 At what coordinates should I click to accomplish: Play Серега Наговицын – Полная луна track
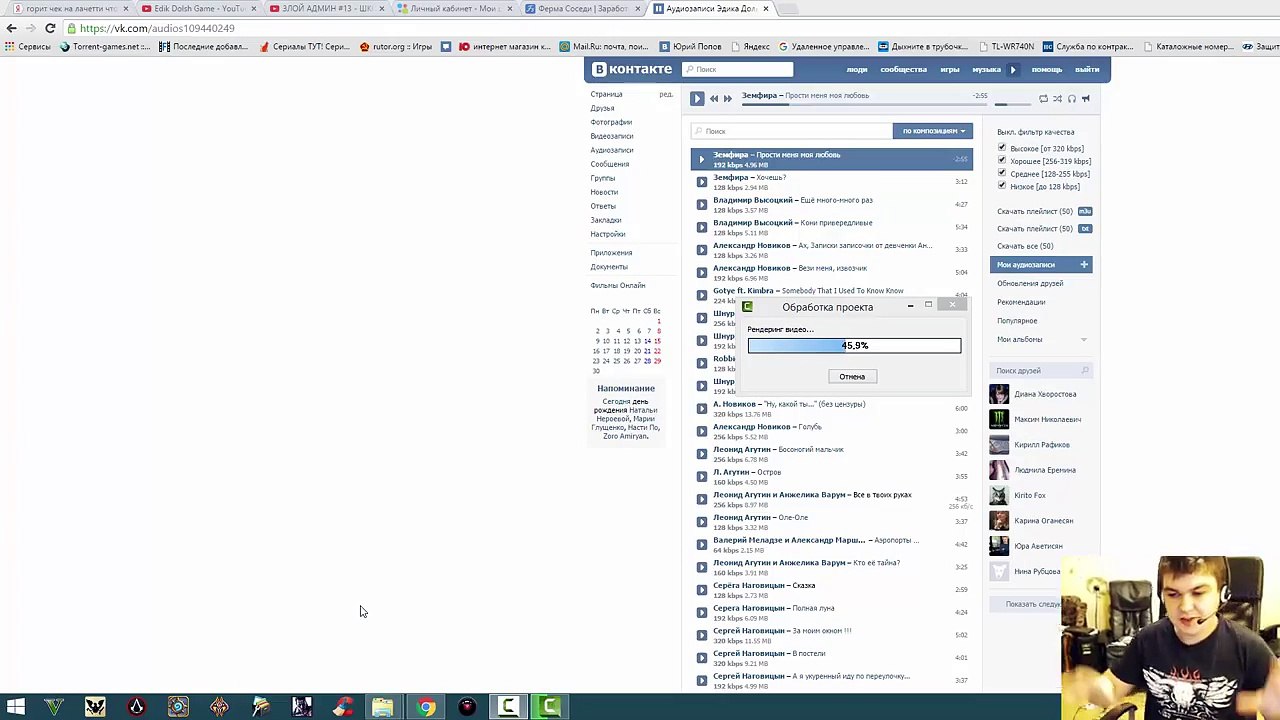[x=701, y=612]
